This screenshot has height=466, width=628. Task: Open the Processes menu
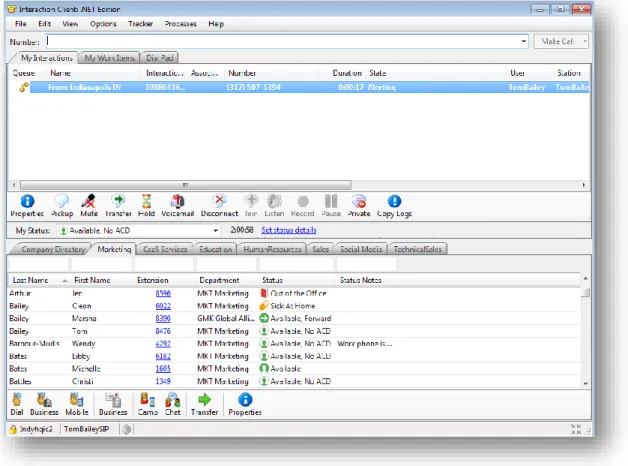point(180,24)
